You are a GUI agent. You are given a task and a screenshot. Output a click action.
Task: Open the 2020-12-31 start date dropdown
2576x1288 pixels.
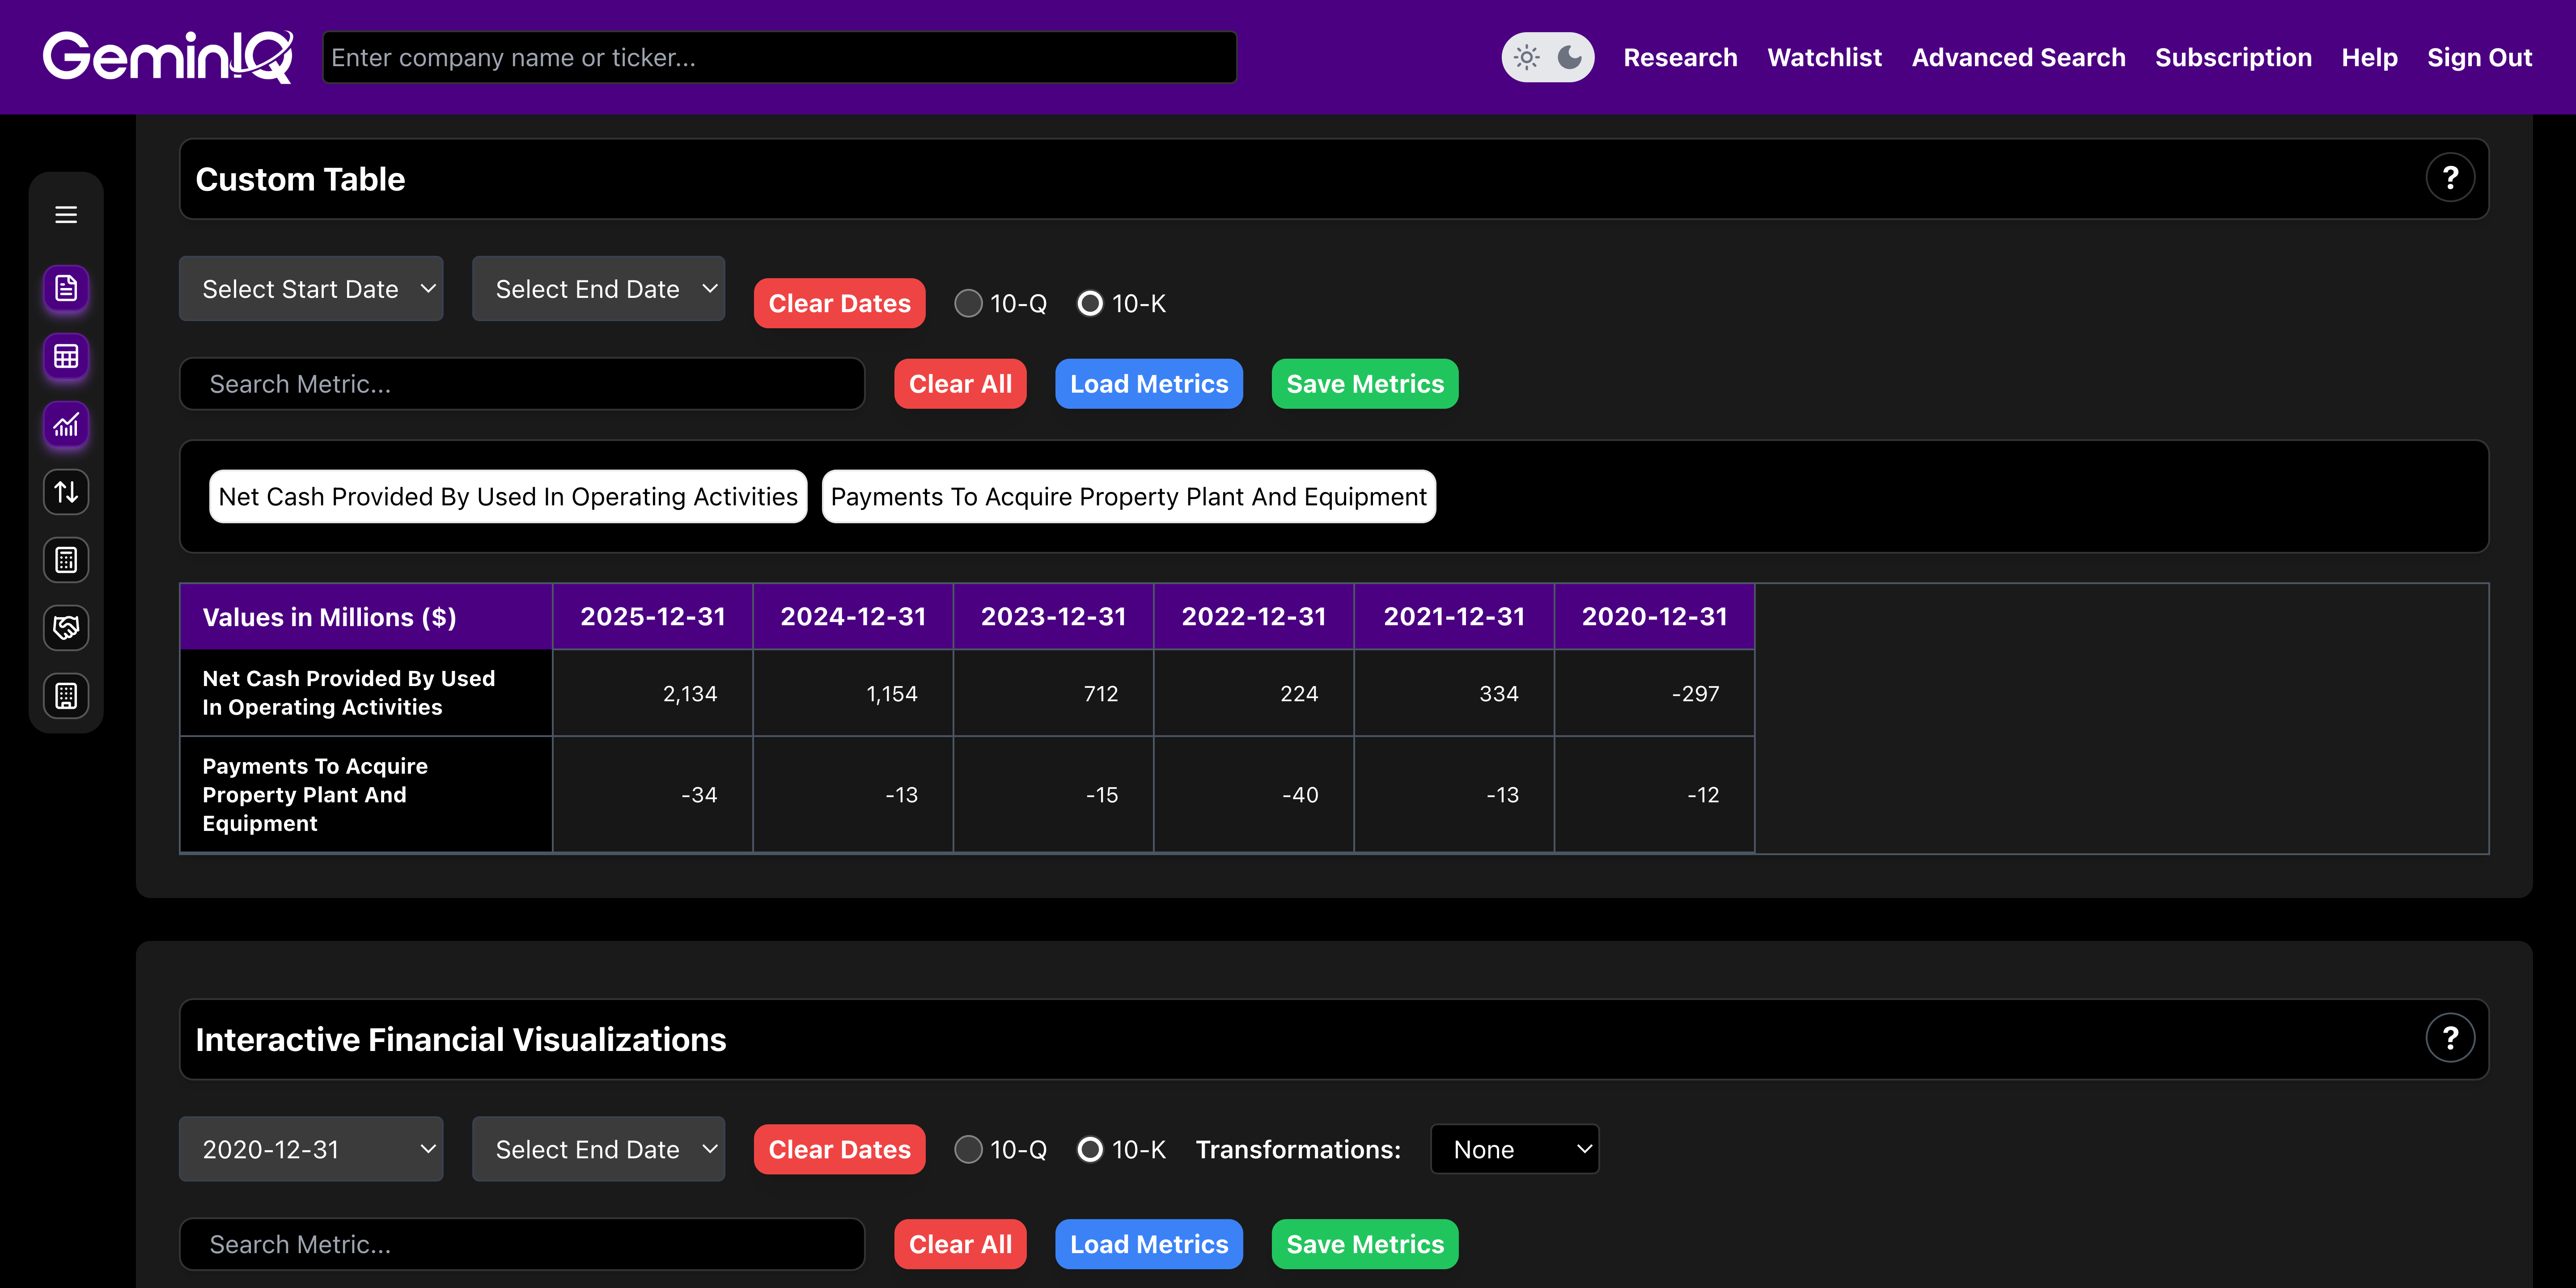click(311, 1150)
